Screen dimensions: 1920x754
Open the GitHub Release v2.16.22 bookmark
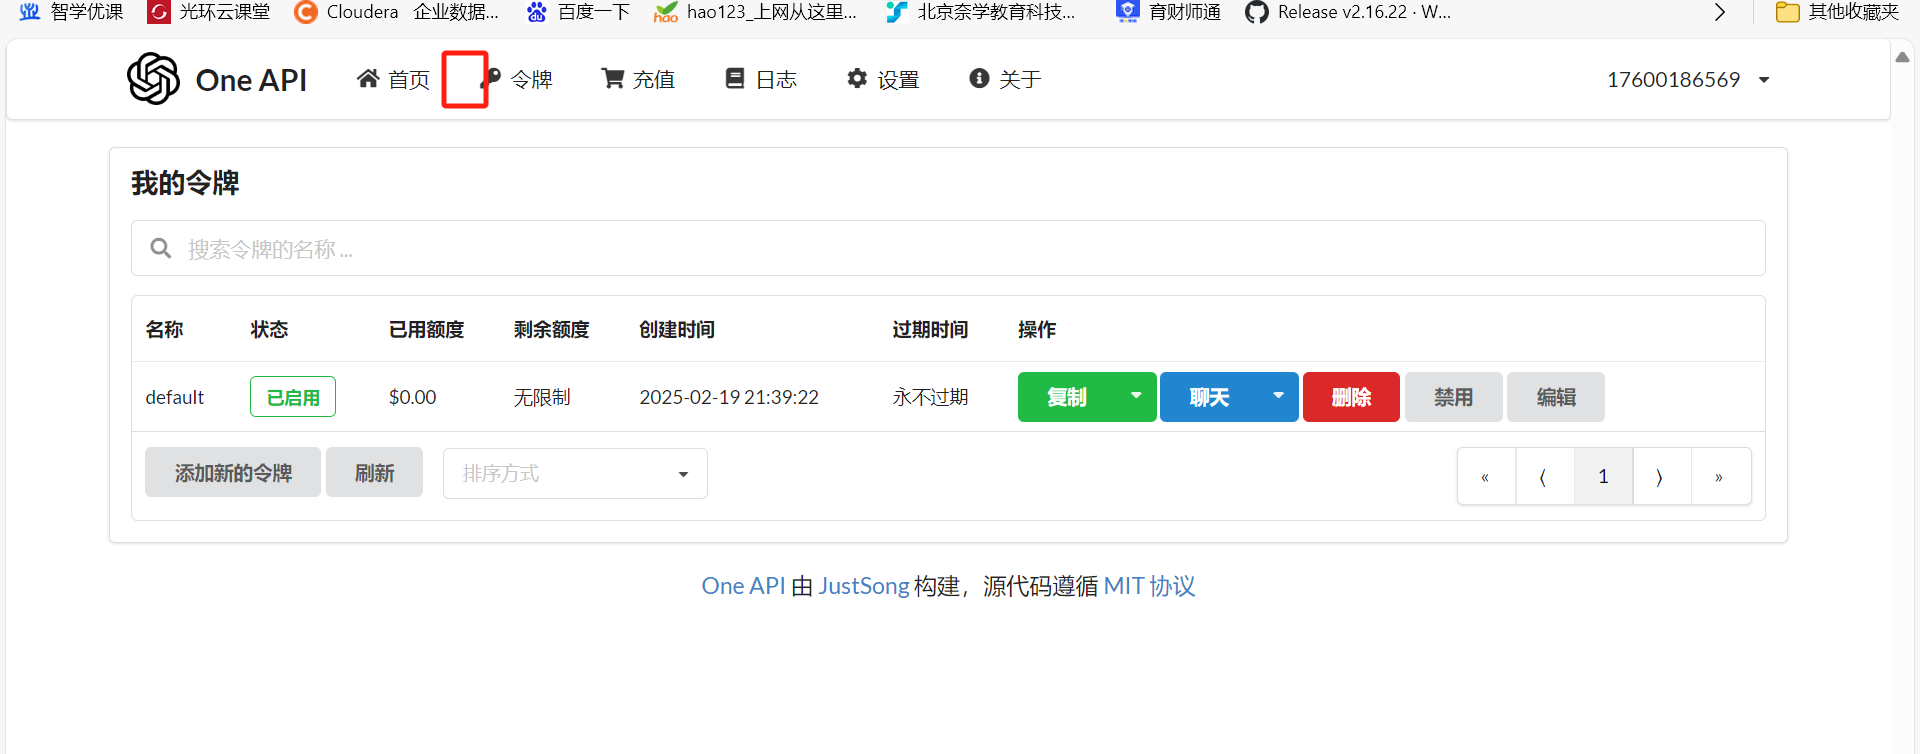point(1348,12)
